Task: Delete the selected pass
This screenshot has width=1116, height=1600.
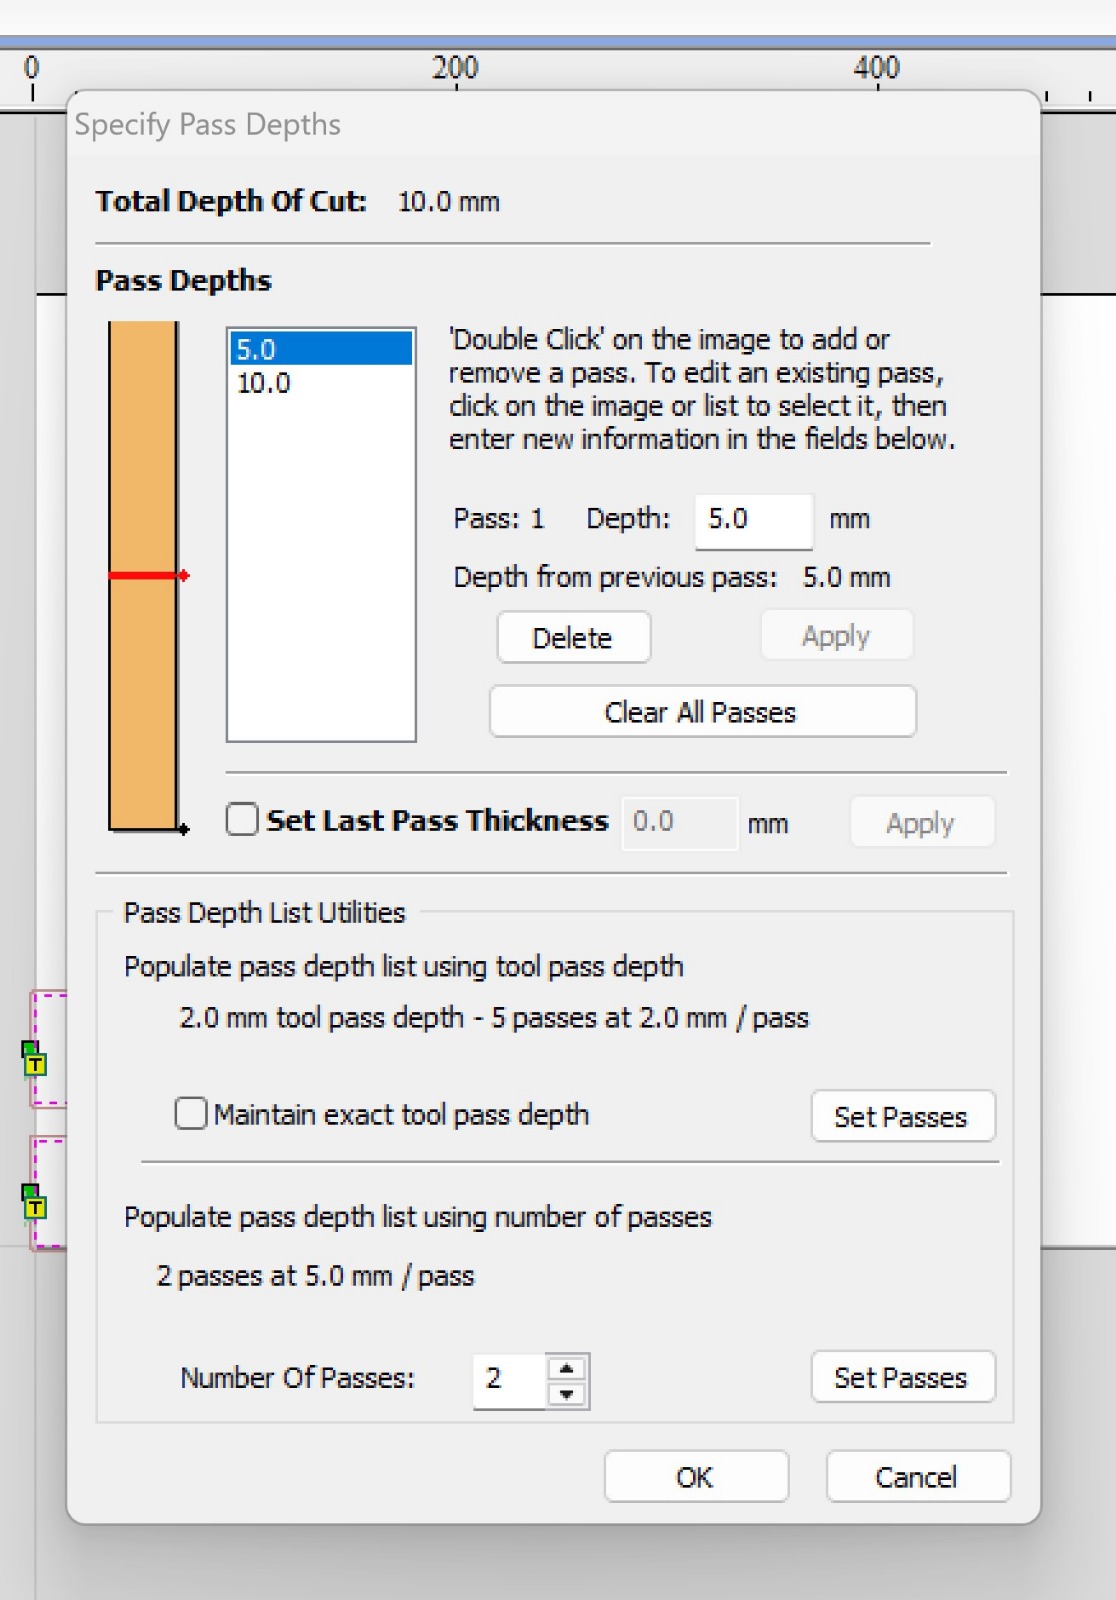Action: pyautogui.click(x=573, y=638)
